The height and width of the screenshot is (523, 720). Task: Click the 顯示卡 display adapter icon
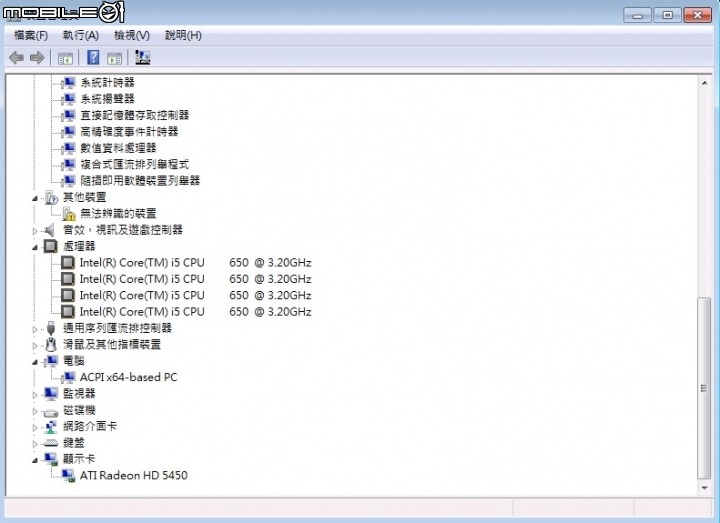pyautogui.click(x=51, y=459)
